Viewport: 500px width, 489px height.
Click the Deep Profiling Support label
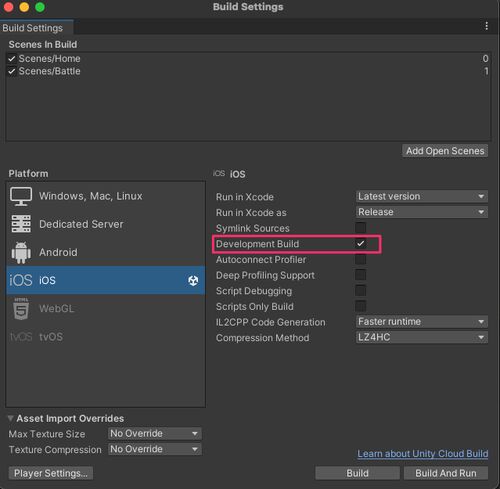click(265, 275)
